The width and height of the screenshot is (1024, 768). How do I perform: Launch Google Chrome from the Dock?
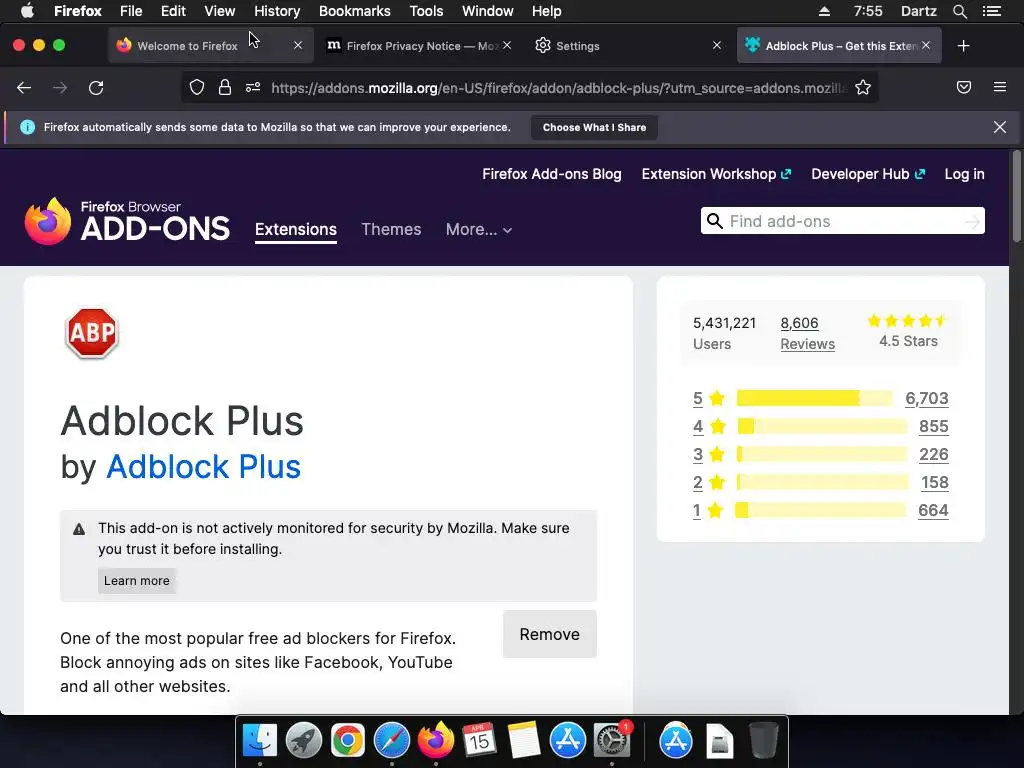pos(347,741)
